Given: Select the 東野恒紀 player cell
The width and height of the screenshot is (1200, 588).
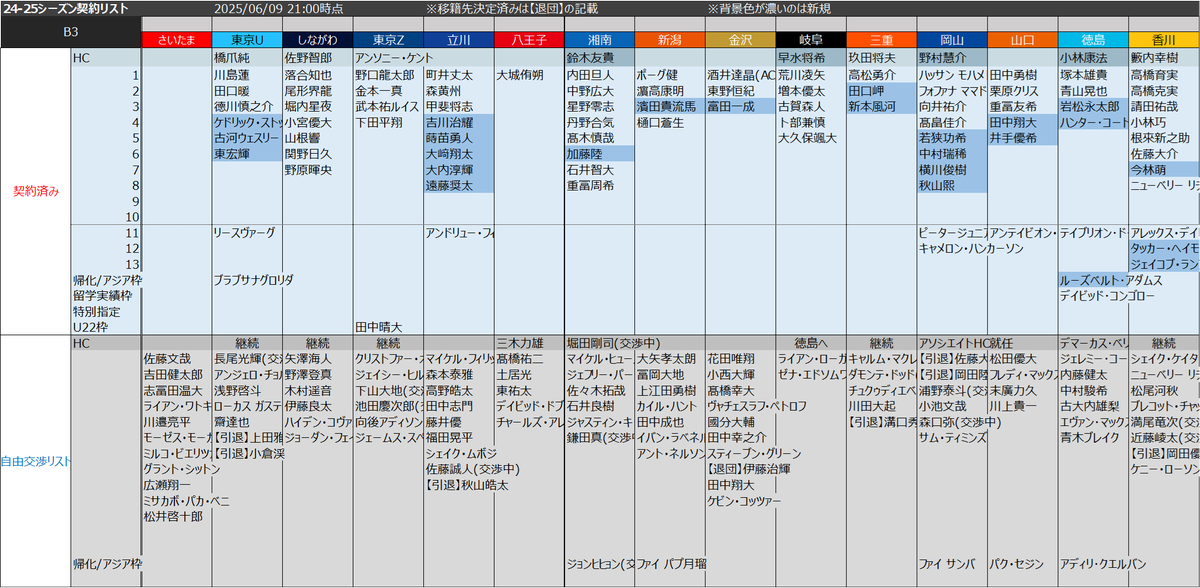Looking at the screenshot, I should tap(740, 90).
